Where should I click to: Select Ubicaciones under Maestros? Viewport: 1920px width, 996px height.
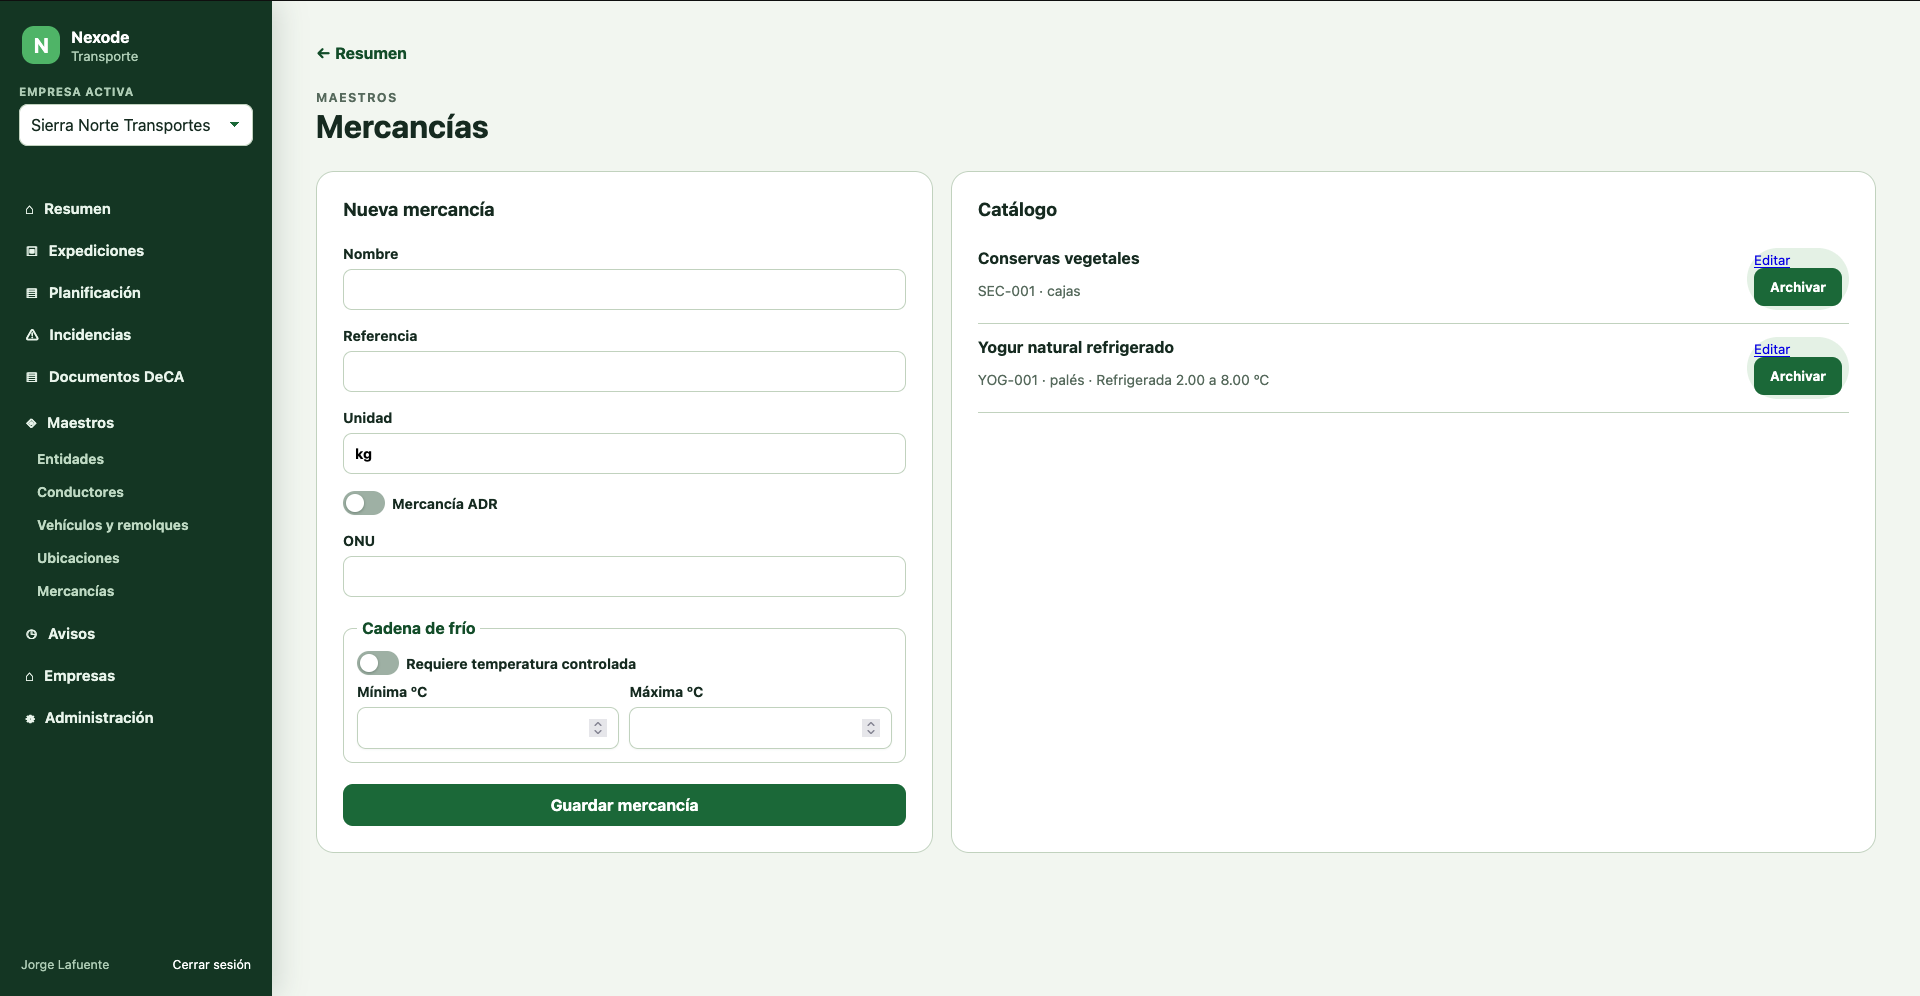[x=78, y=558]
